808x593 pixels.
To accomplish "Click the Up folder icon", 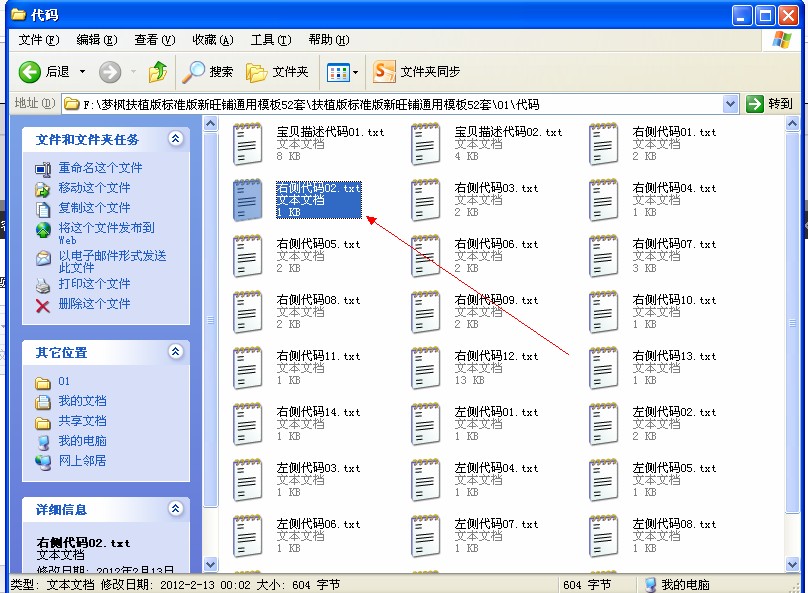I will coord(157,72).
